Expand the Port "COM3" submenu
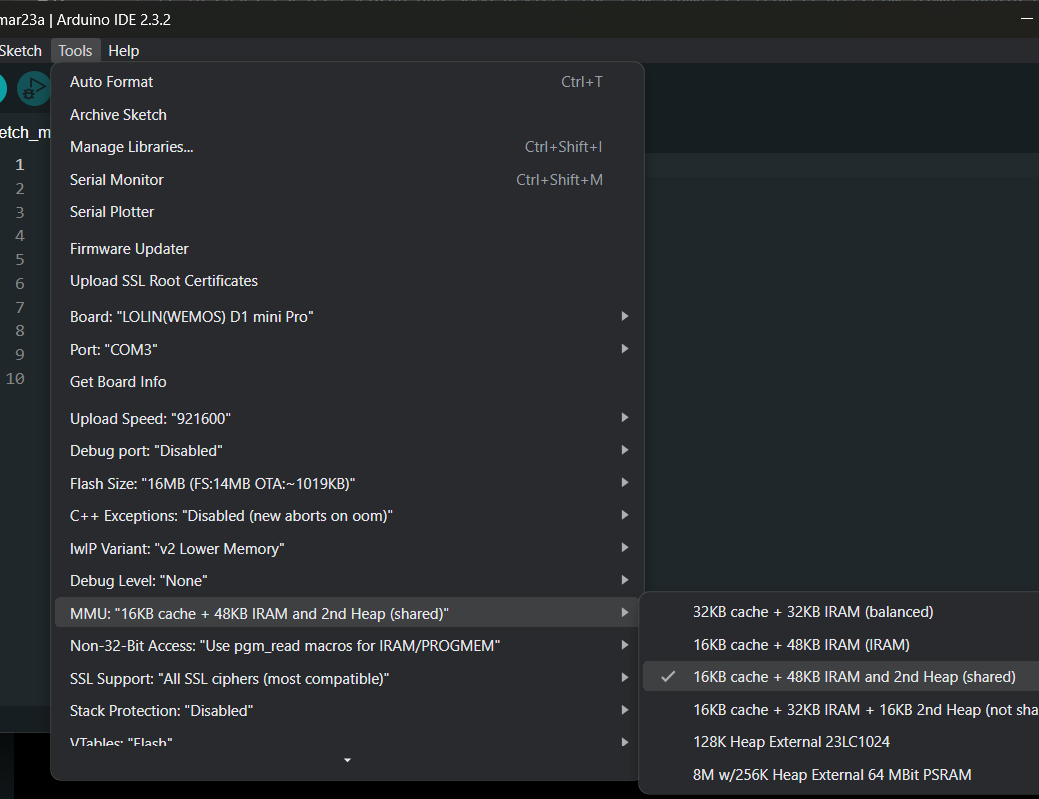The height and width of the screenshot is (799, 1039). (347, 350)
